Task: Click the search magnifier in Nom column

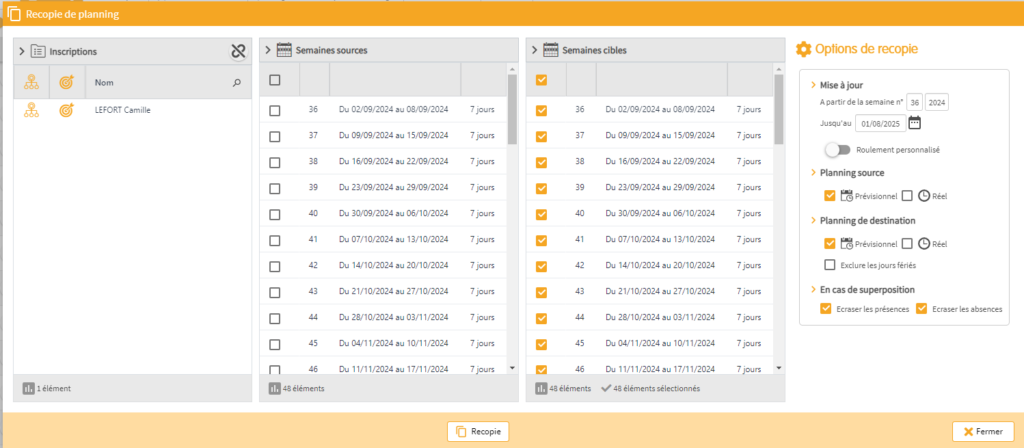Action: [x=237, y=83]
